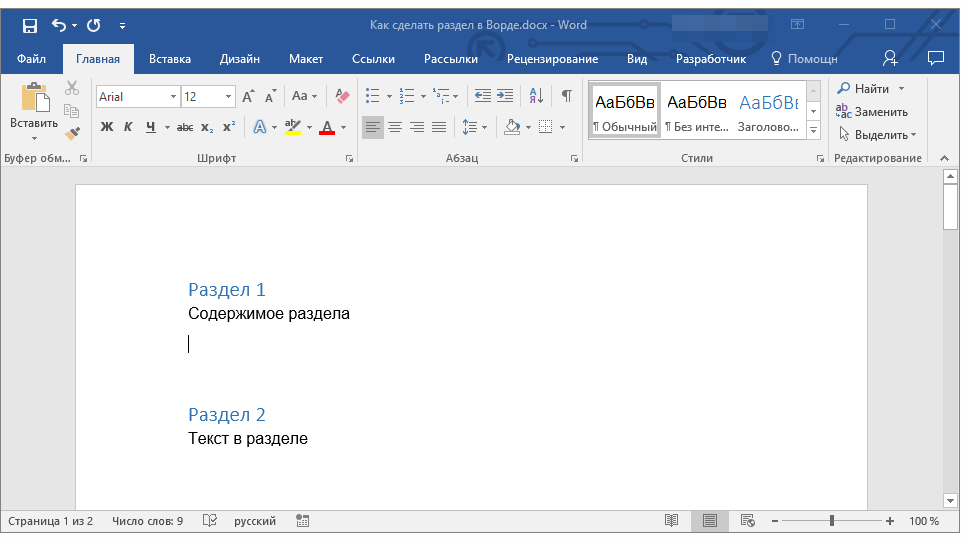Click the Format Painter brush icon
Screen dimensions: 968x541
pos(72,132)
